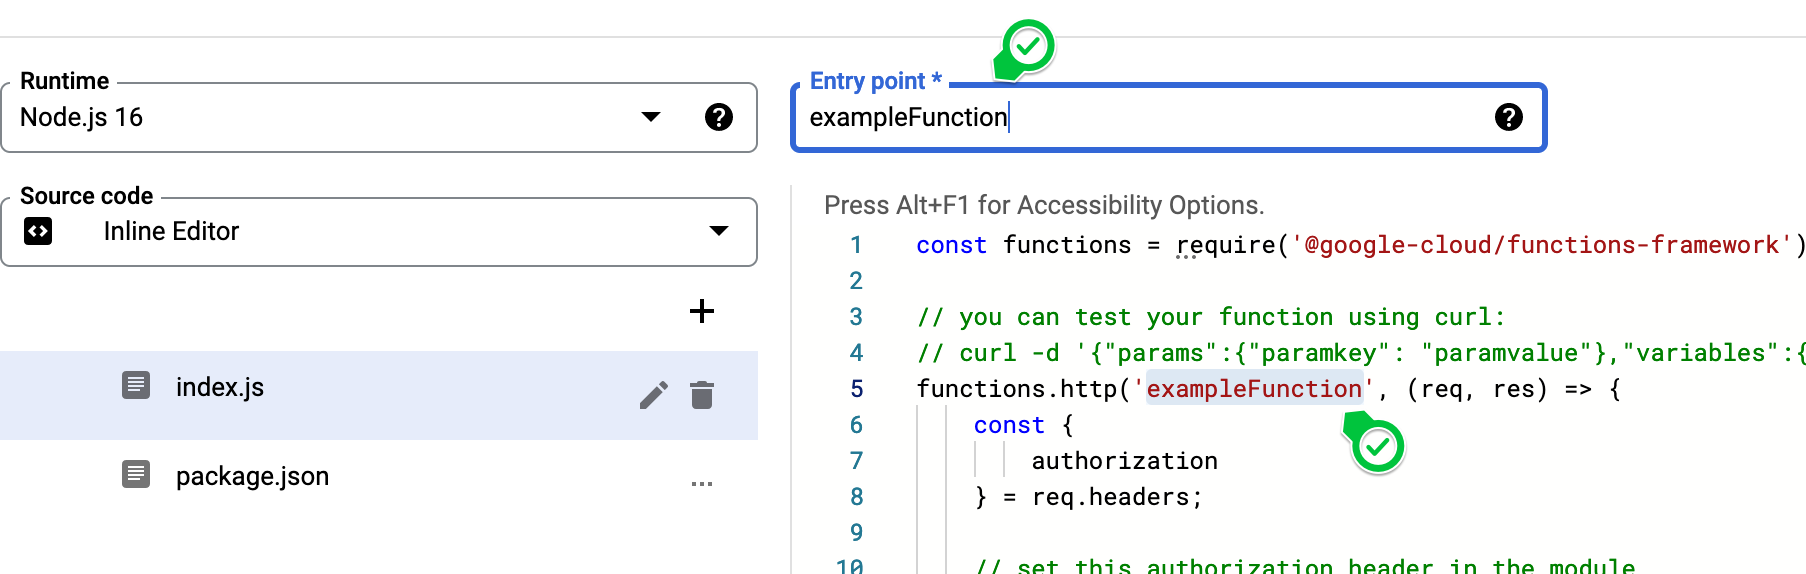Click line number 7 in the gutter
This screenshot has width=1806, height=574.
(x=856, y=461)
